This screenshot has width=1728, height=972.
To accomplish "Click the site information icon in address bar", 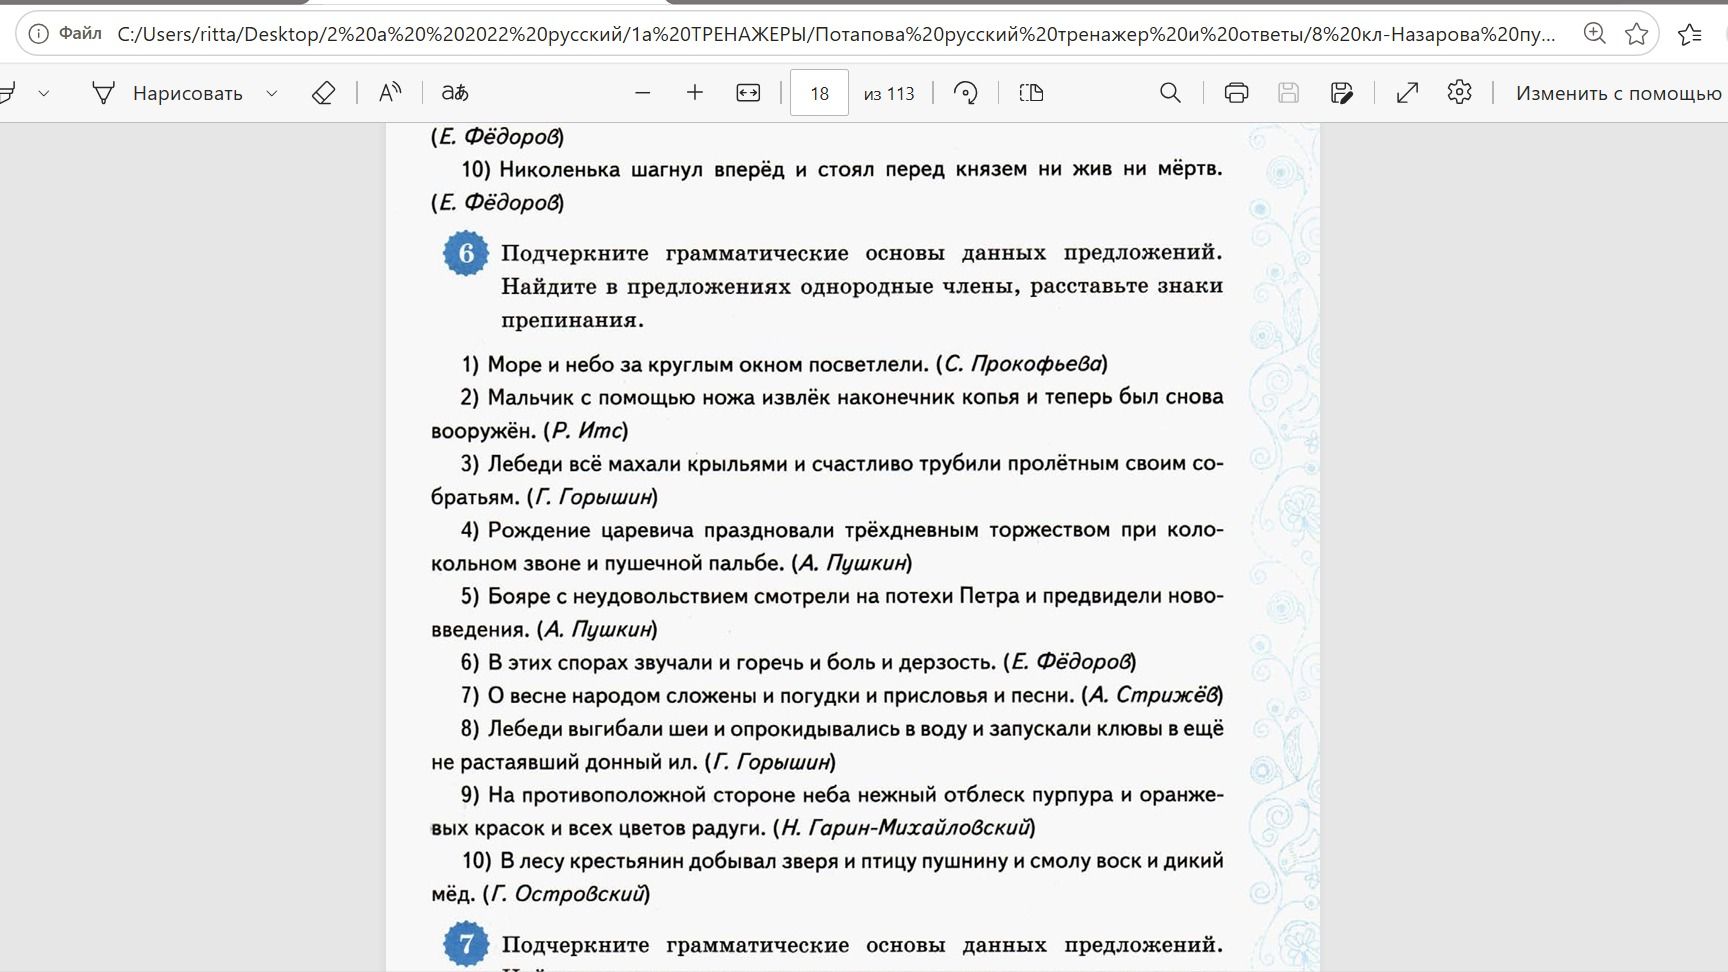I will point(38,34).
